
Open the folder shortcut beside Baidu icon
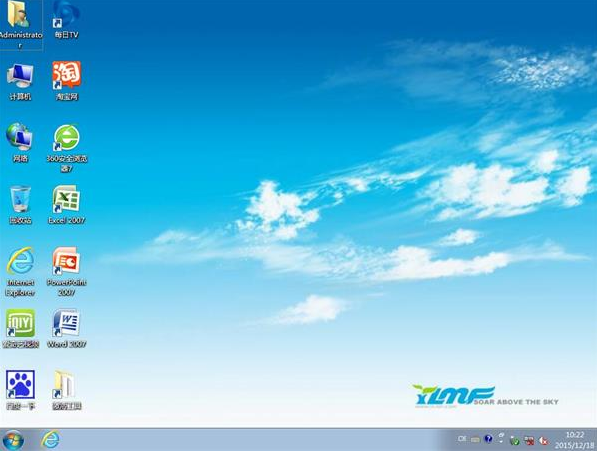click(67, 390)
